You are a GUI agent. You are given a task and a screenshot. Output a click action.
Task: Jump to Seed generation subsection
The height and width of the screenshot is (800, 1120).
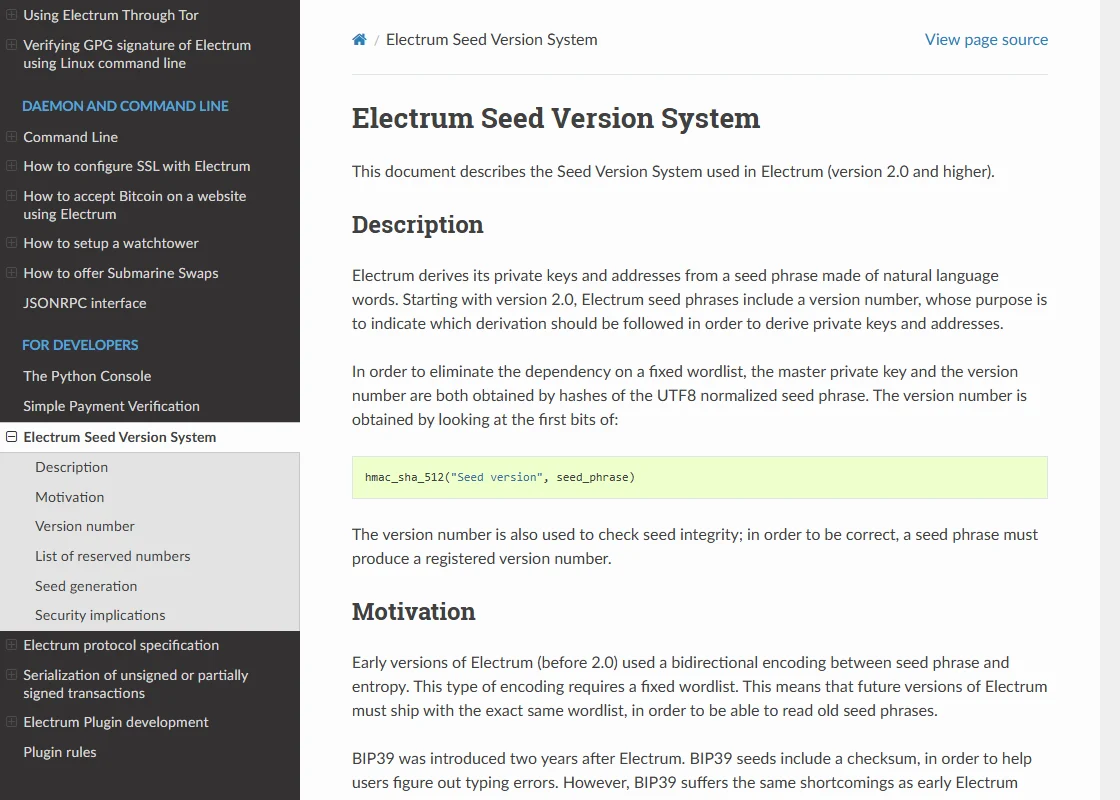[86, 586]
